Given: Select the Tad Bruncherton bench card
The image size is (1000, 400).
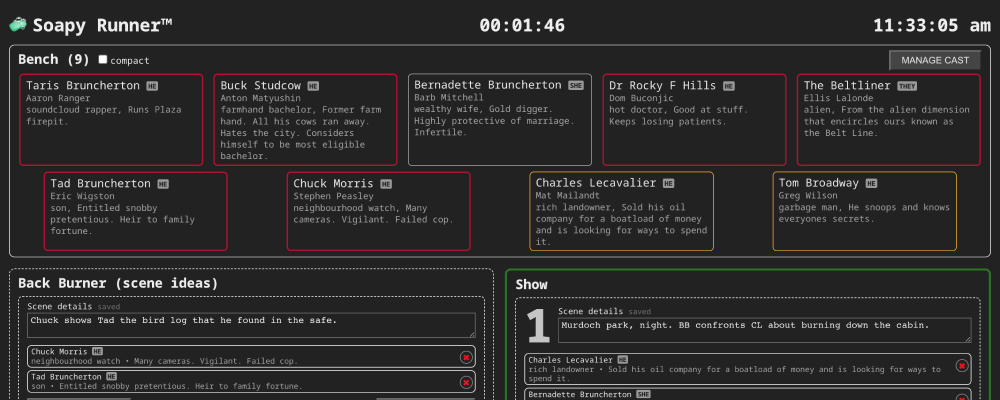Looking at the screenshot, I should click(135, 211).
